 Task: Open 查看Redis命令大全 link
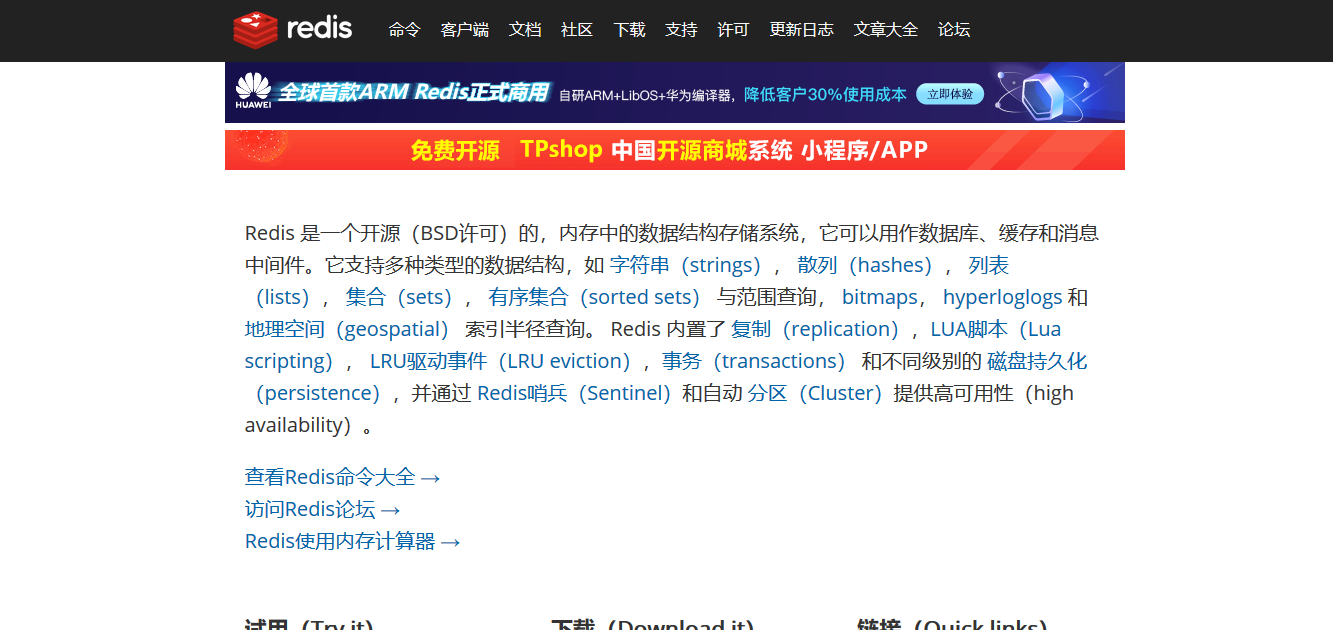343,477
